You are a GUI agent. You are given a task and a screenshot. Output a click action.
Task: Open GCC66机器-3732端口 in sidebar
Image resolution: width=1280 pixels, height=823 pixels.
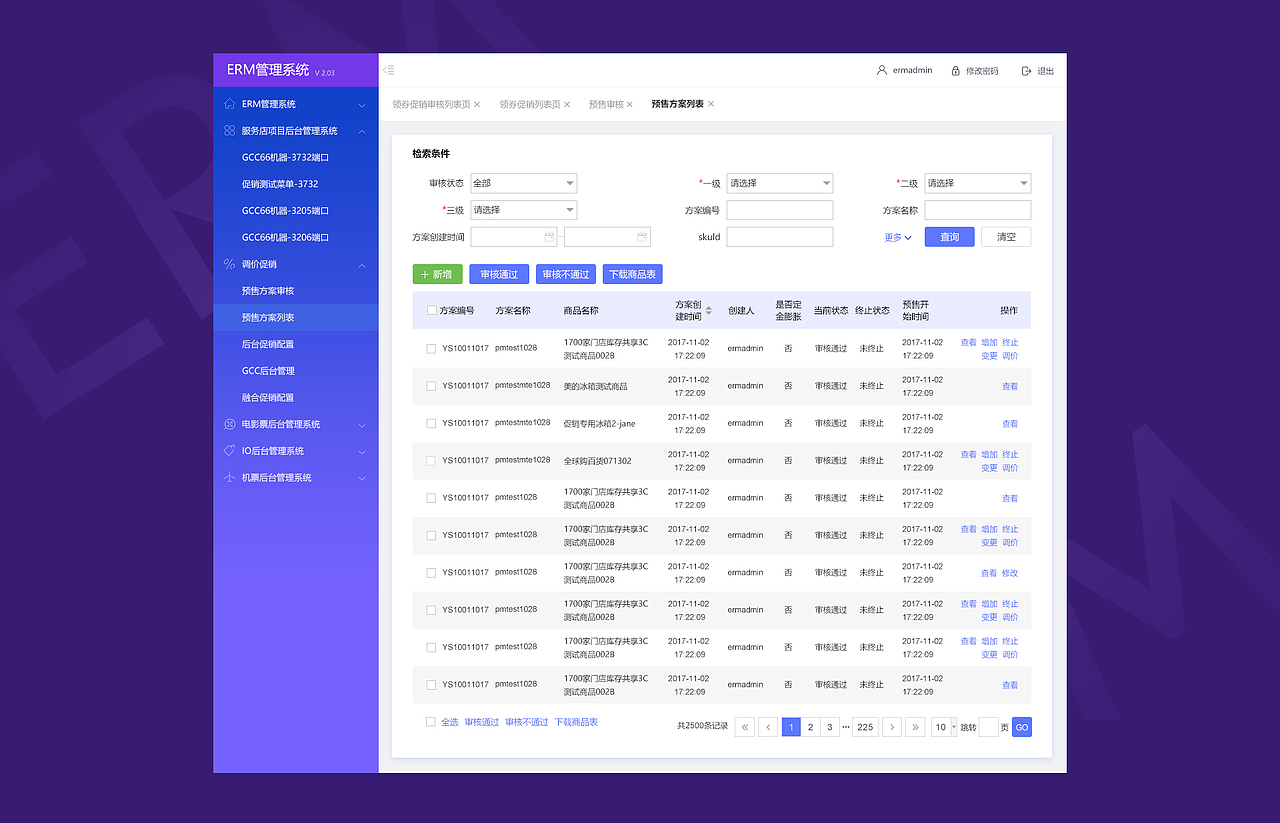285,157
